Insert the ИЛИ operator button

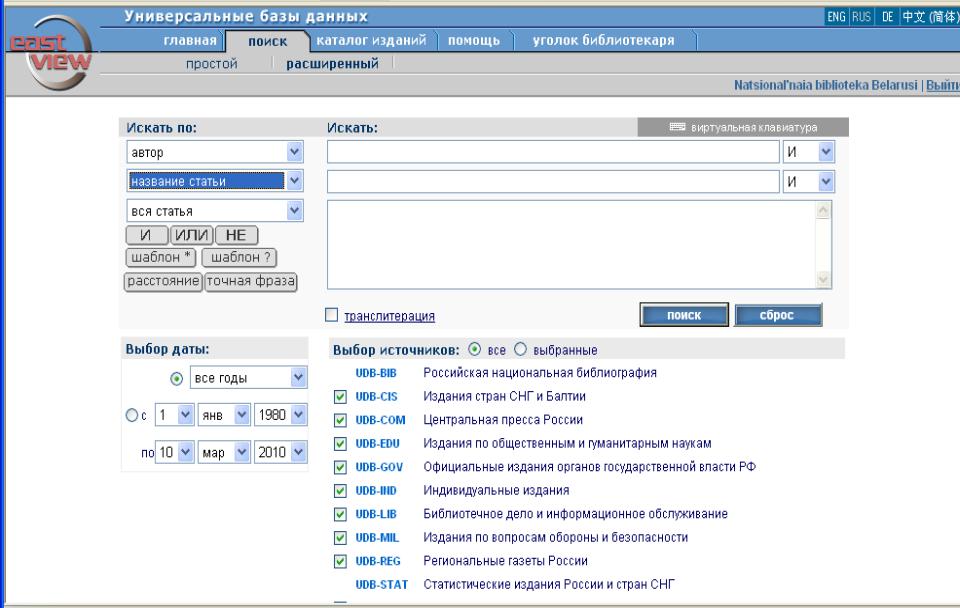coord(192,235)
